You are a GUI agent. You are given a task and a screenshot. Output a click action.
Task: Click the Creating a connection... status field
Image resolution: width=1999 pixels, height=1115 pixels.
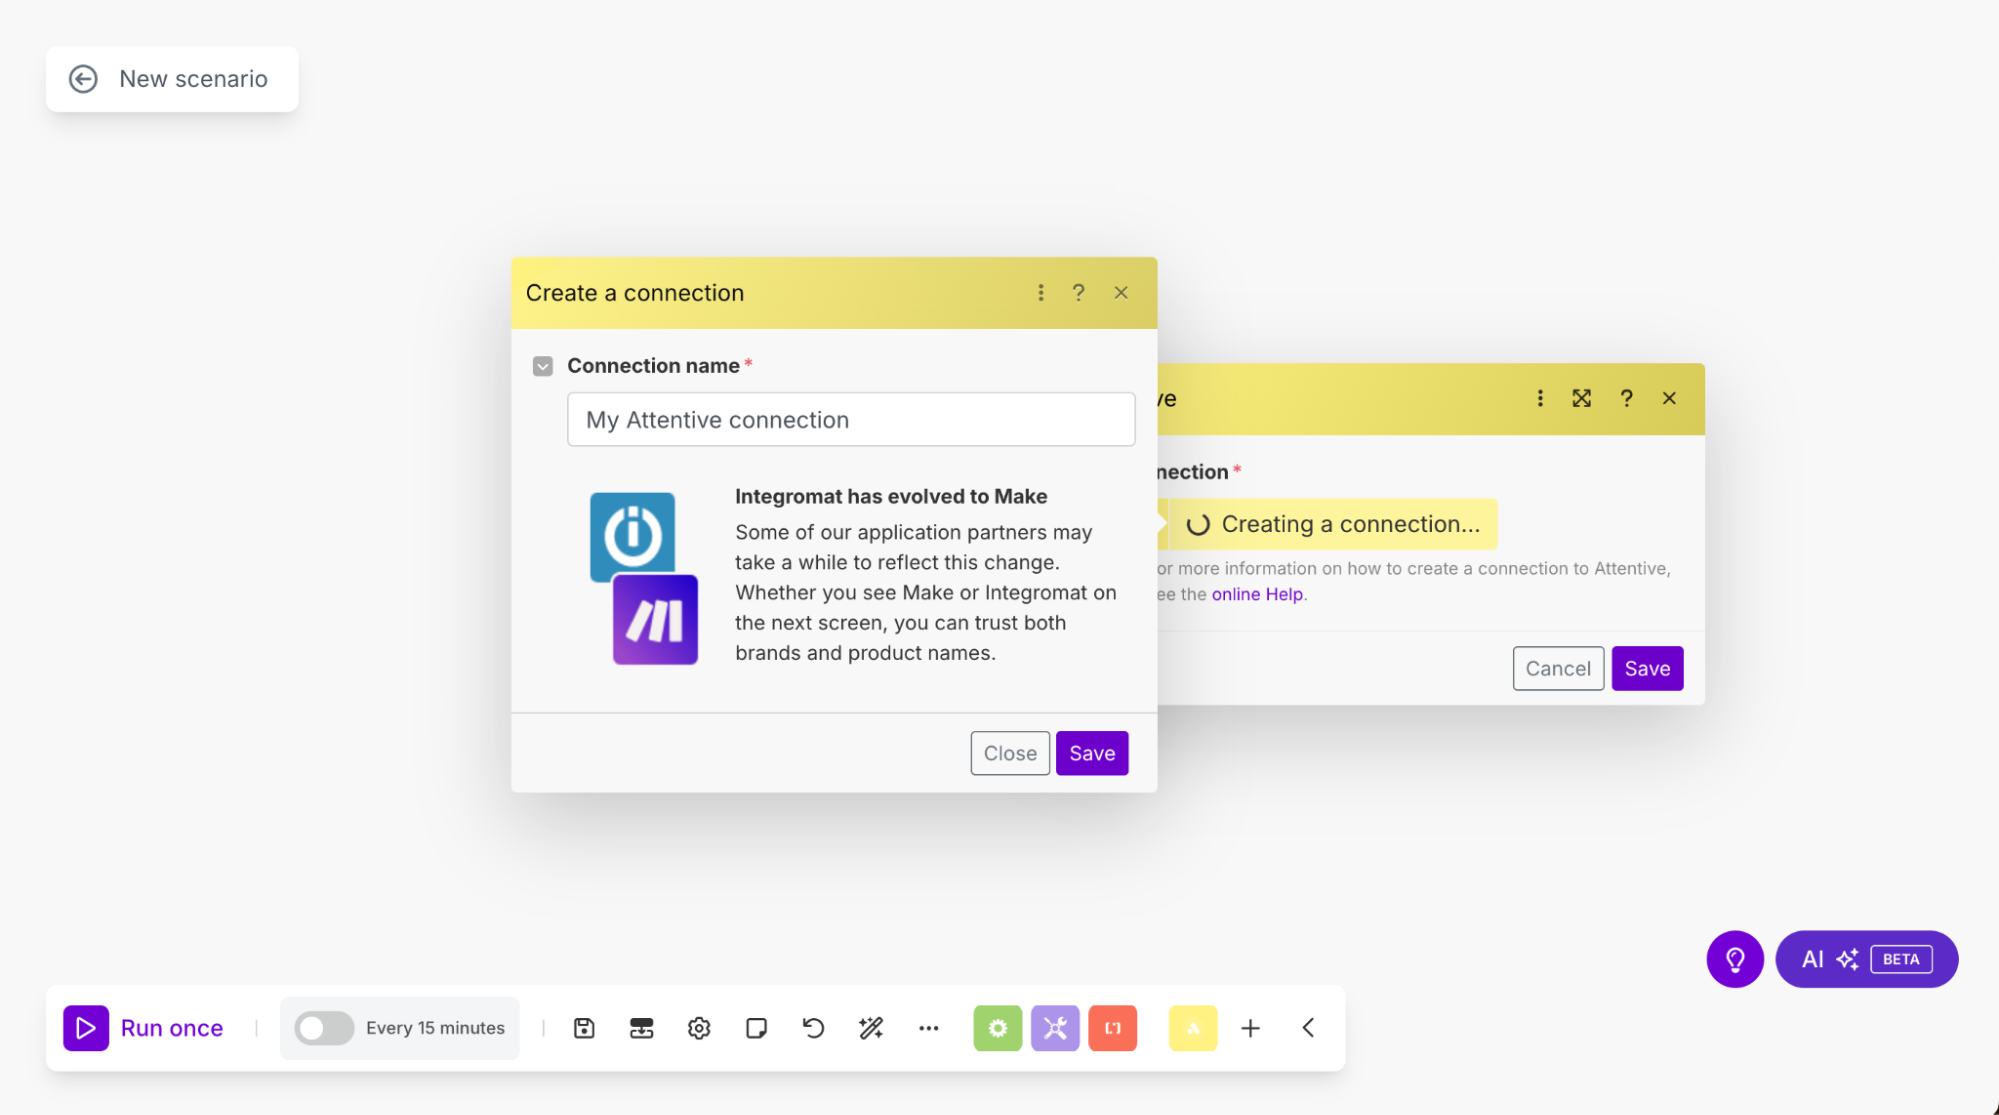click(1332, 524)
